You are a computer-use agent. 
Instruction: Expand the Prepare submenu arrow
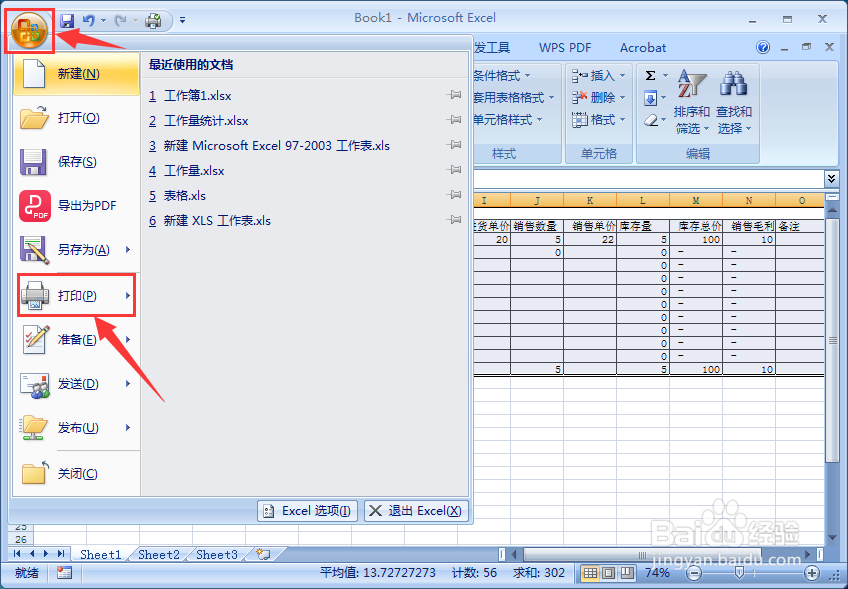(x=128, y=340)
